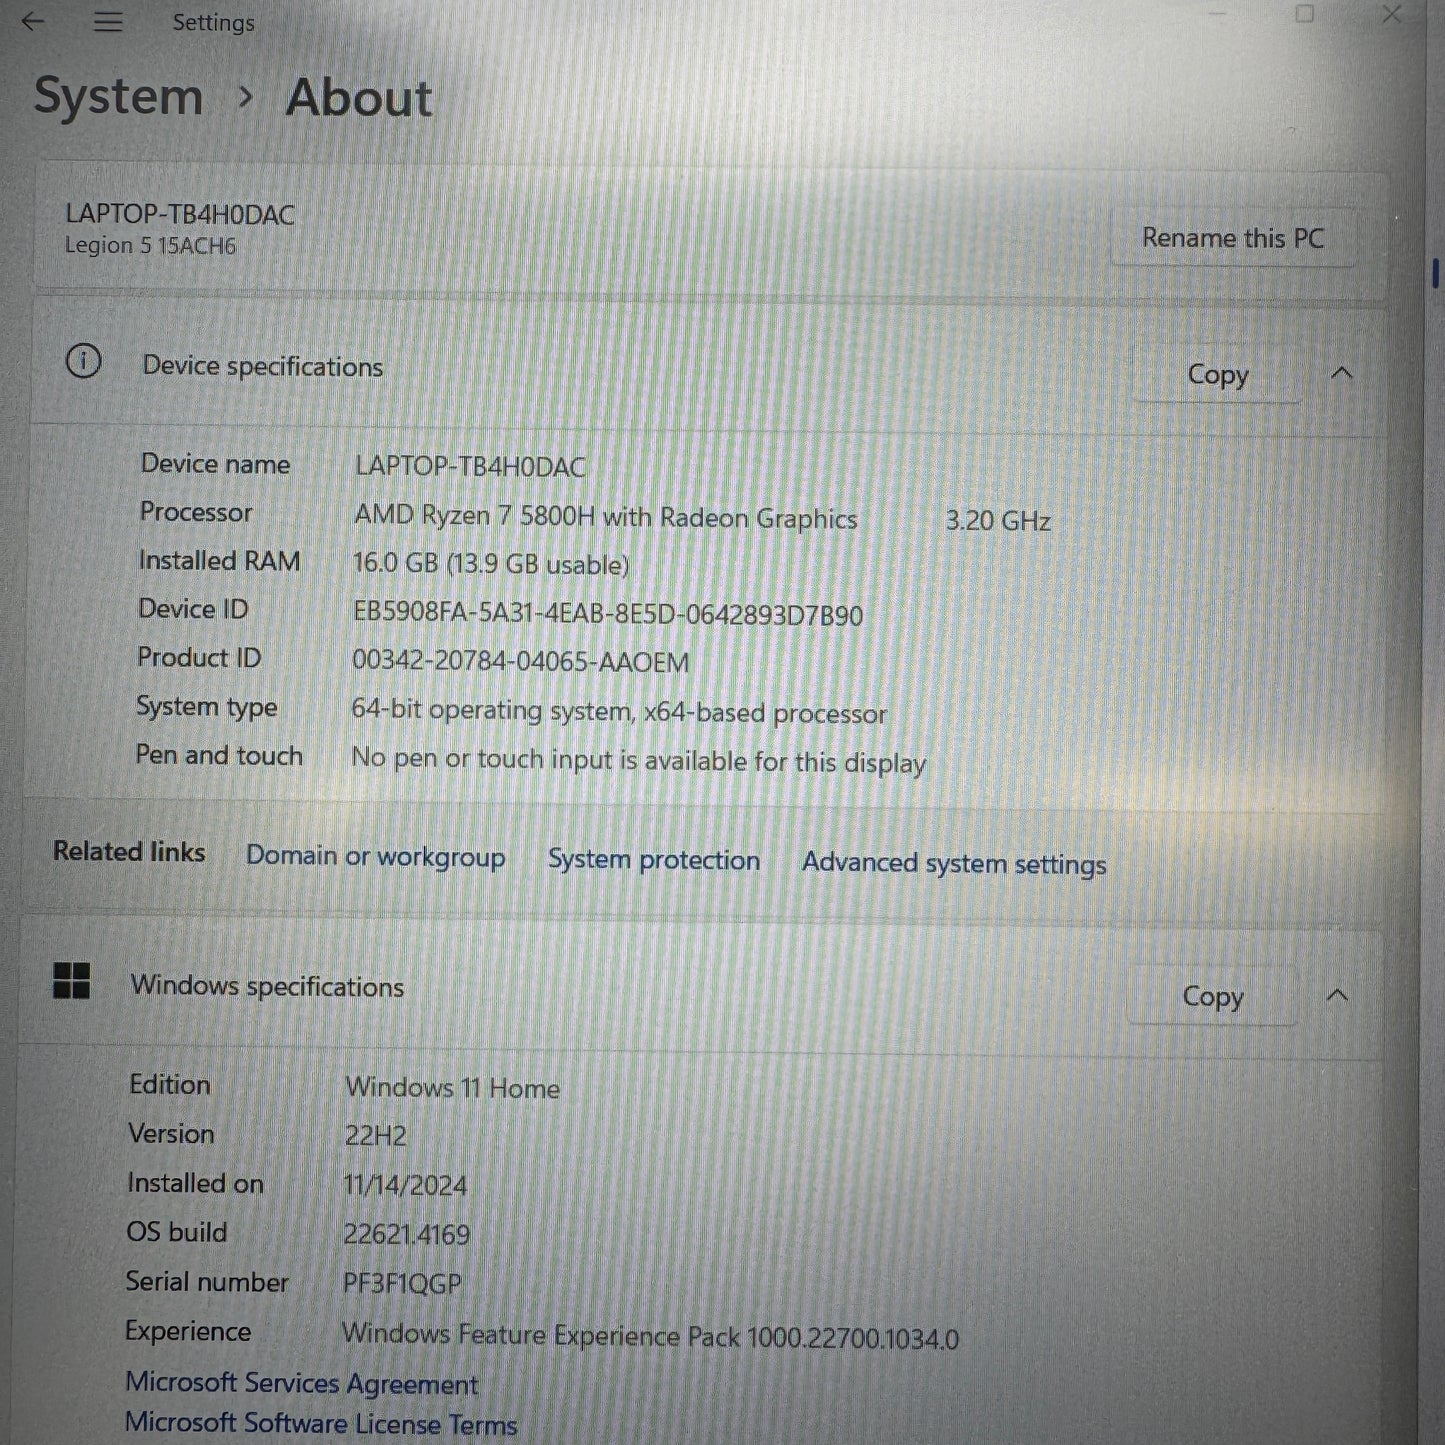Copy the device specifications
The image size is (1445, 1445).
(1217, 374)
